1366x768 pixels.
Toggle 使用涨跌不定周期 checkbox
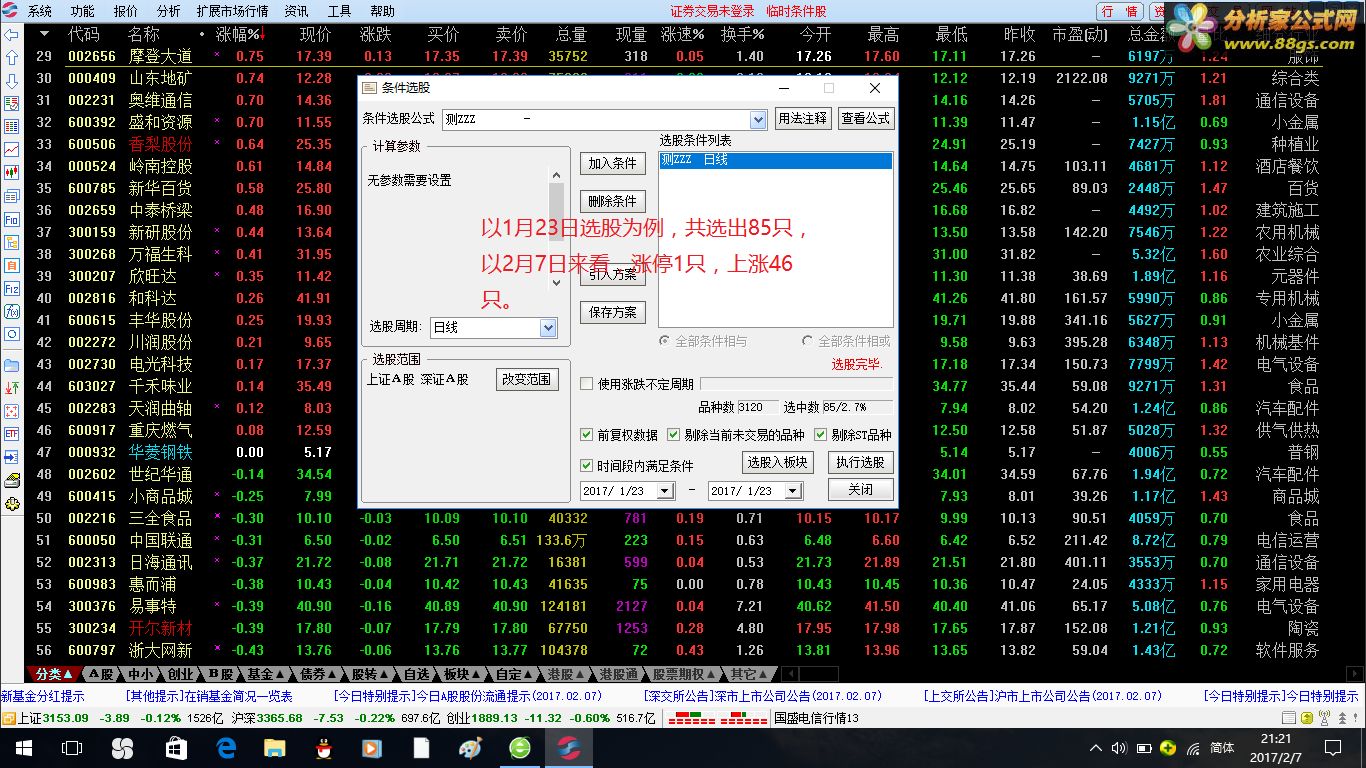(x=587, y=384)
